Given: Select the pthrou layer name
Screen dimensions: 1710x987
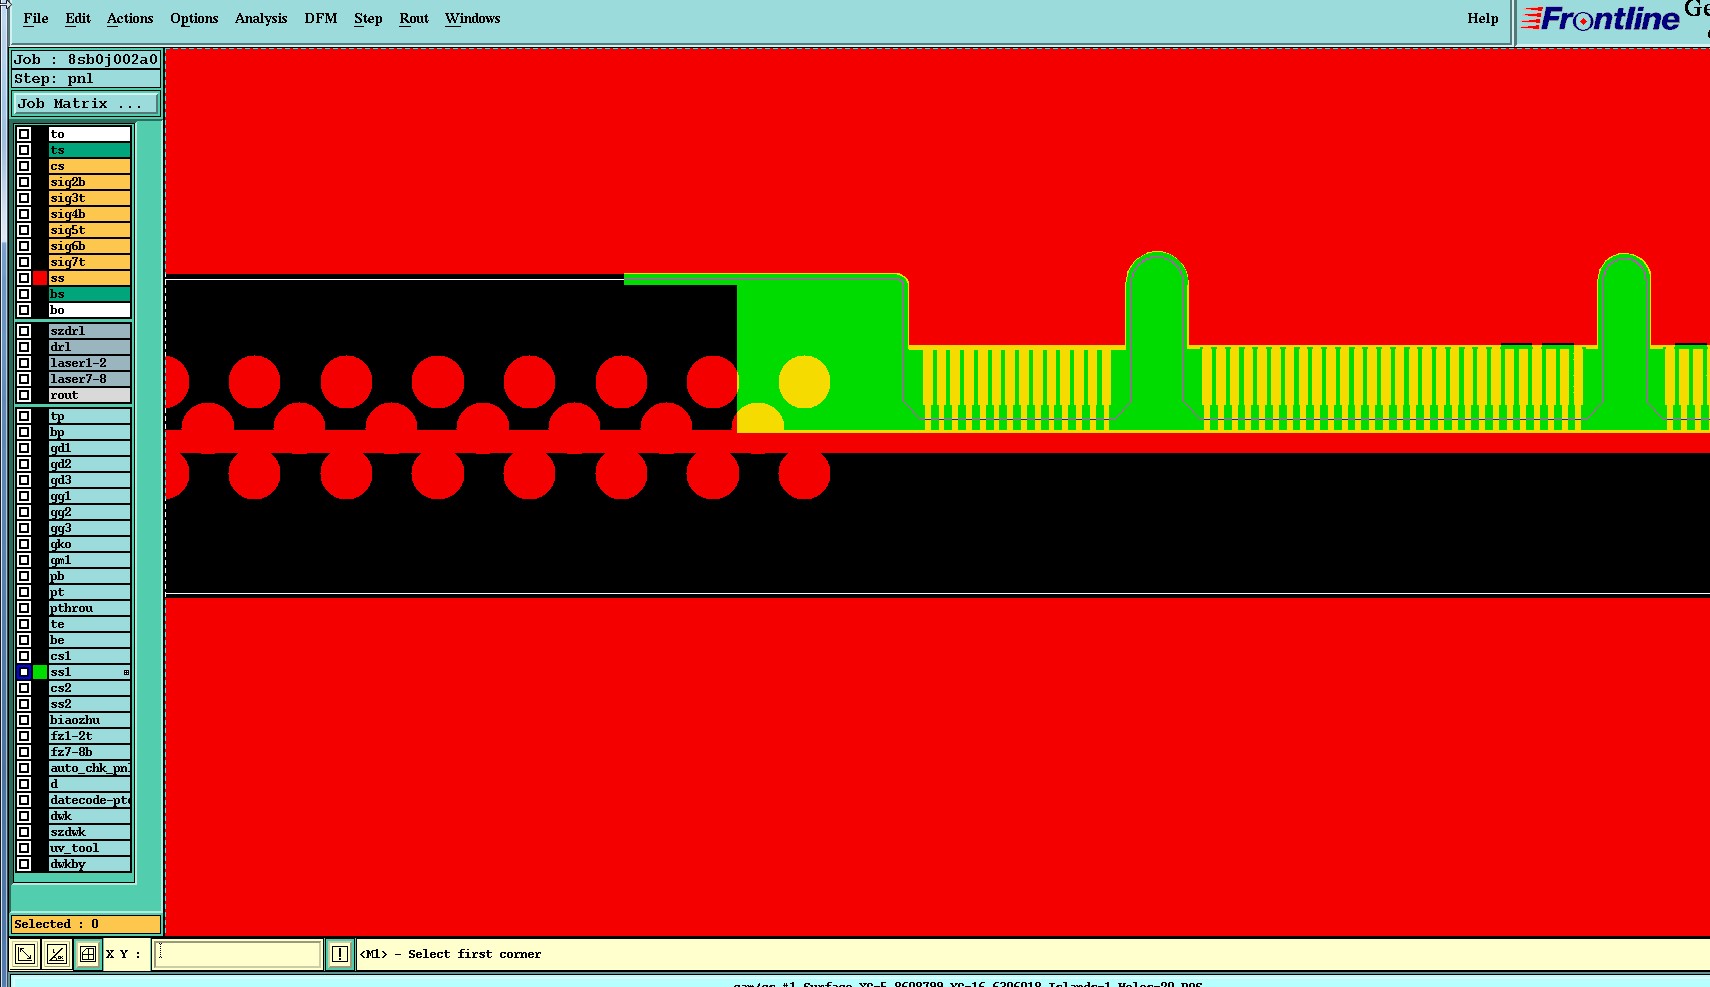Looking at the screenshot, I should pos(90,608).
